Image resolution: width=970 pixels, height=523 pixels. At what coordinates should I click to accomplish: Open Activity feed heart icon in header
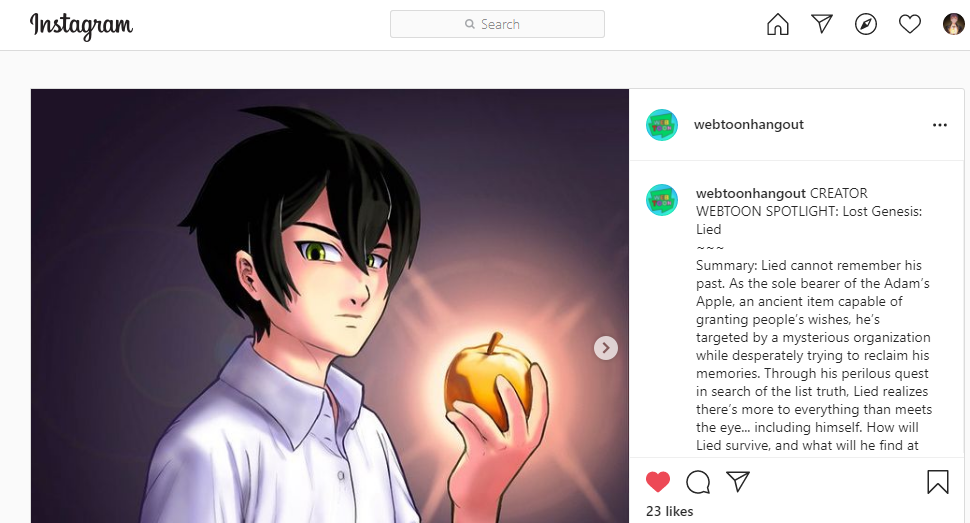click(x=909, y=24)
